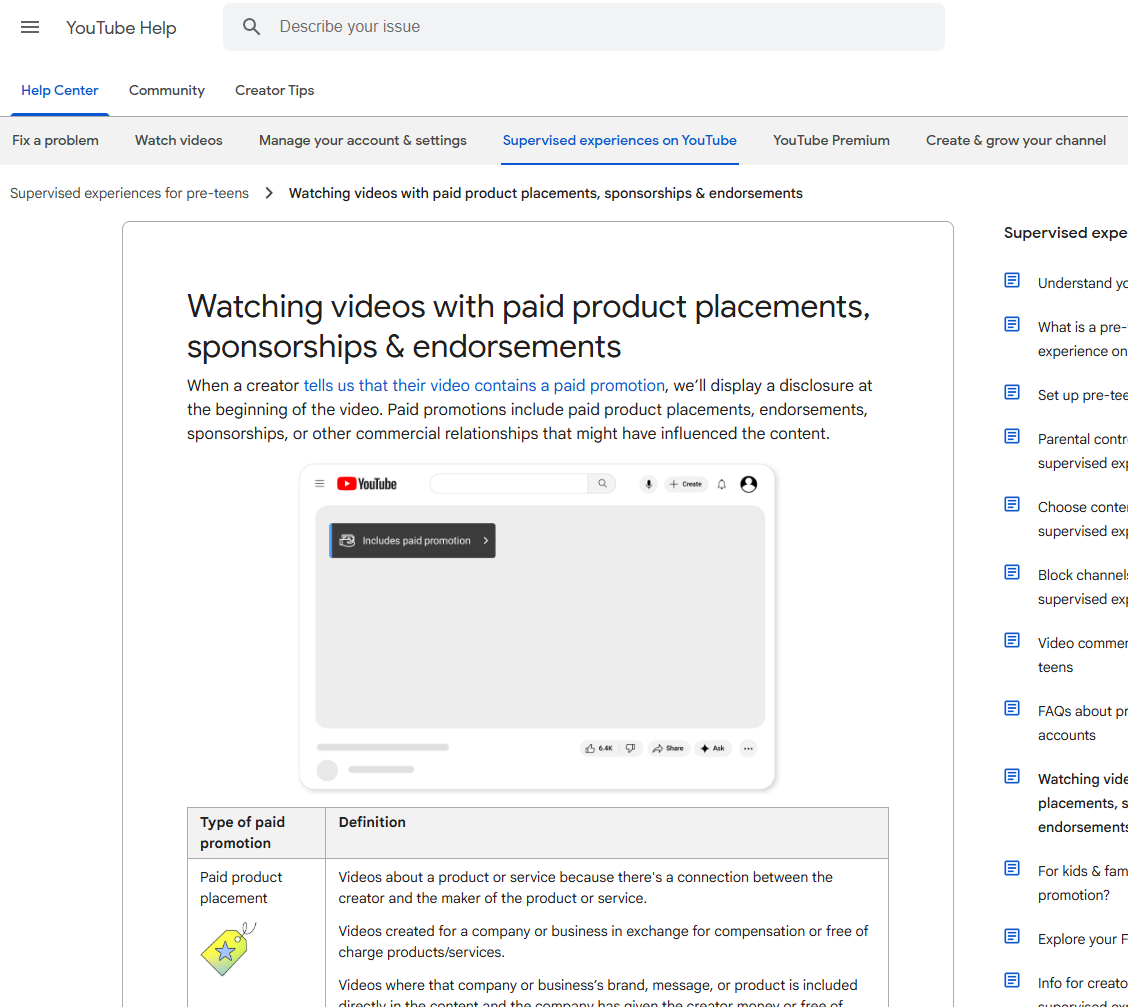
Task: Focus the Describe your issue search field
Action: pos(583,27)
